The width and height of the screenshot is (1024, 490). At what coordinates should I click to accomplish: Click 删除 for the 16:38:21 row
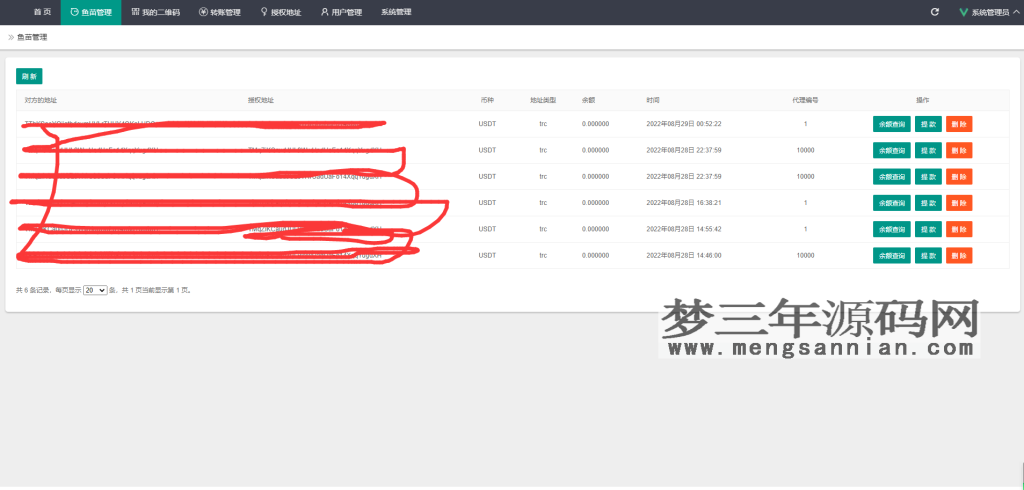point(959,203)
